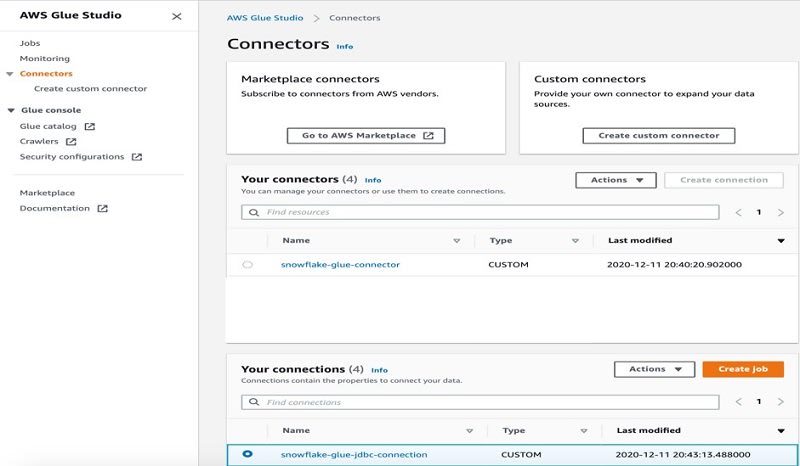
Task: Go to previous page of connections
Action: point(738,402)
